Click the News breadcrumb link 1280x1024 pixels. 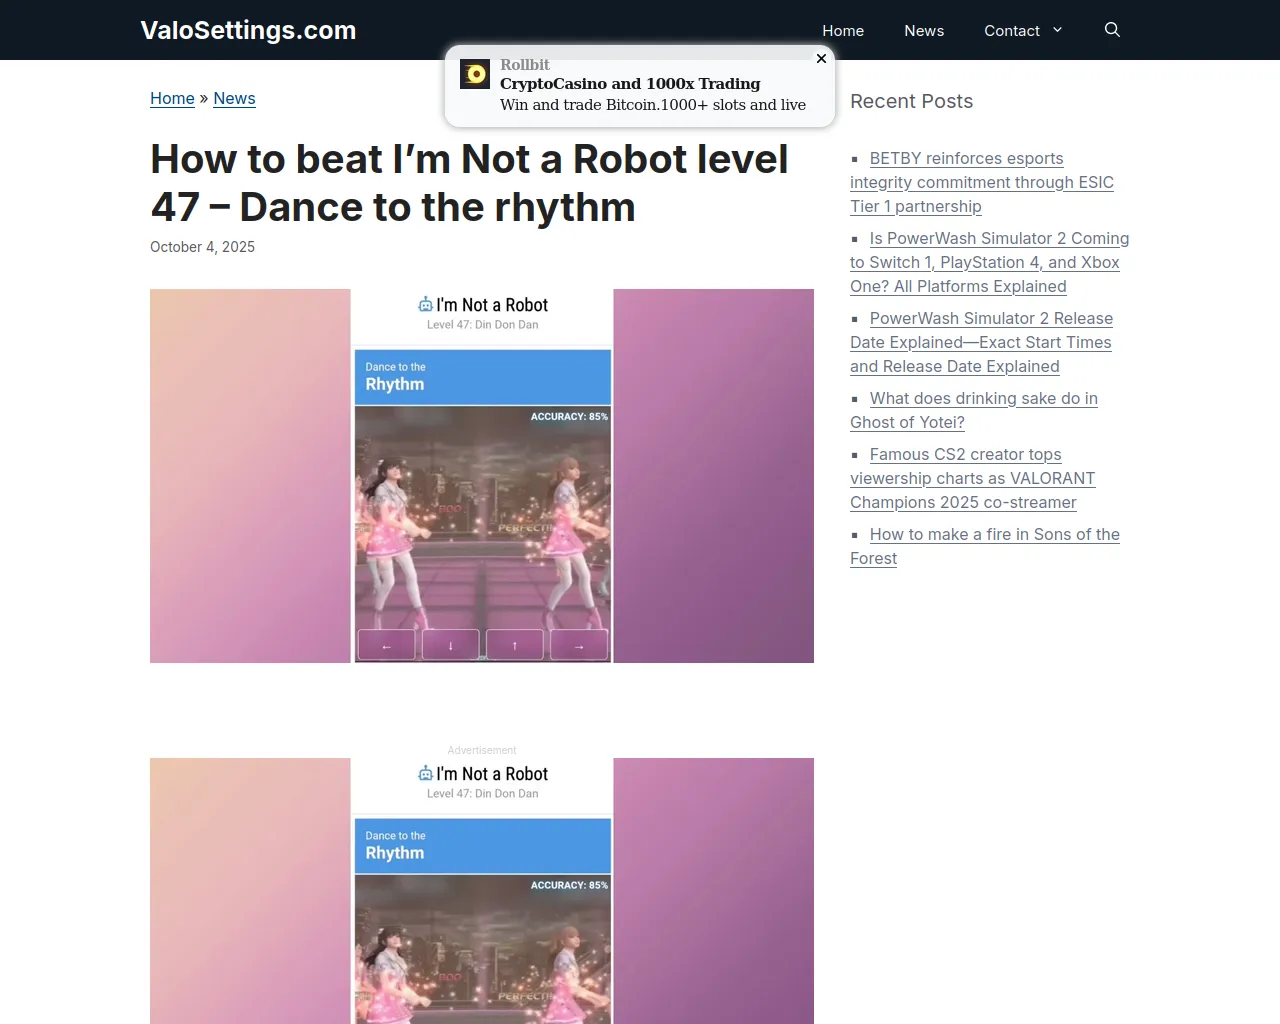234,98
